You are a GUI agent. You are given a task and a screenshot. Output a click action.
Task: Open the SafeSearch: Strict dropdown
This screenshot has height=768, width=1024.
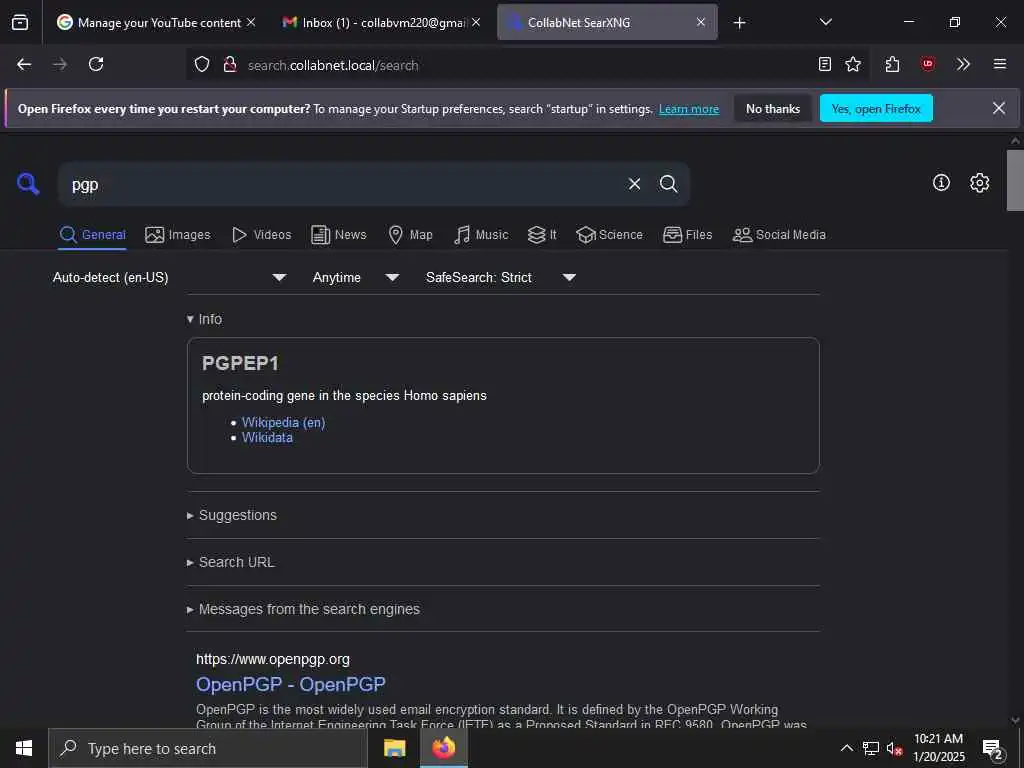point(501,278)
